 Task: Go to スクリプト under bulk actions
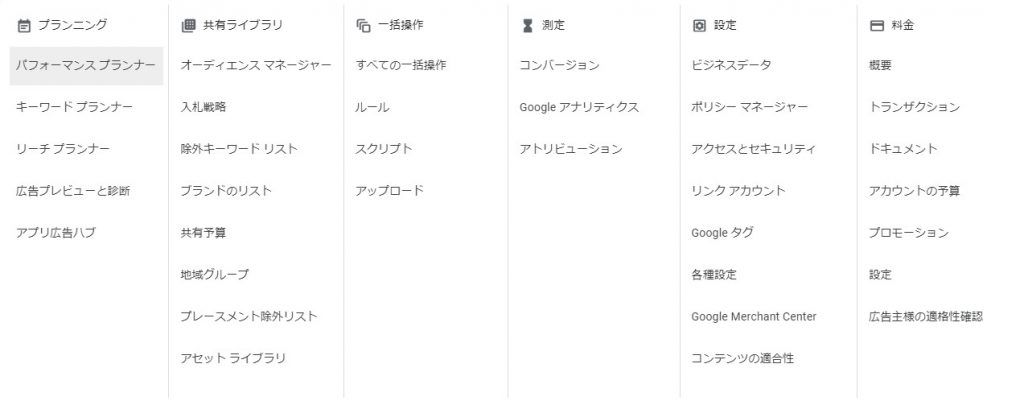(x=384, y=149)
